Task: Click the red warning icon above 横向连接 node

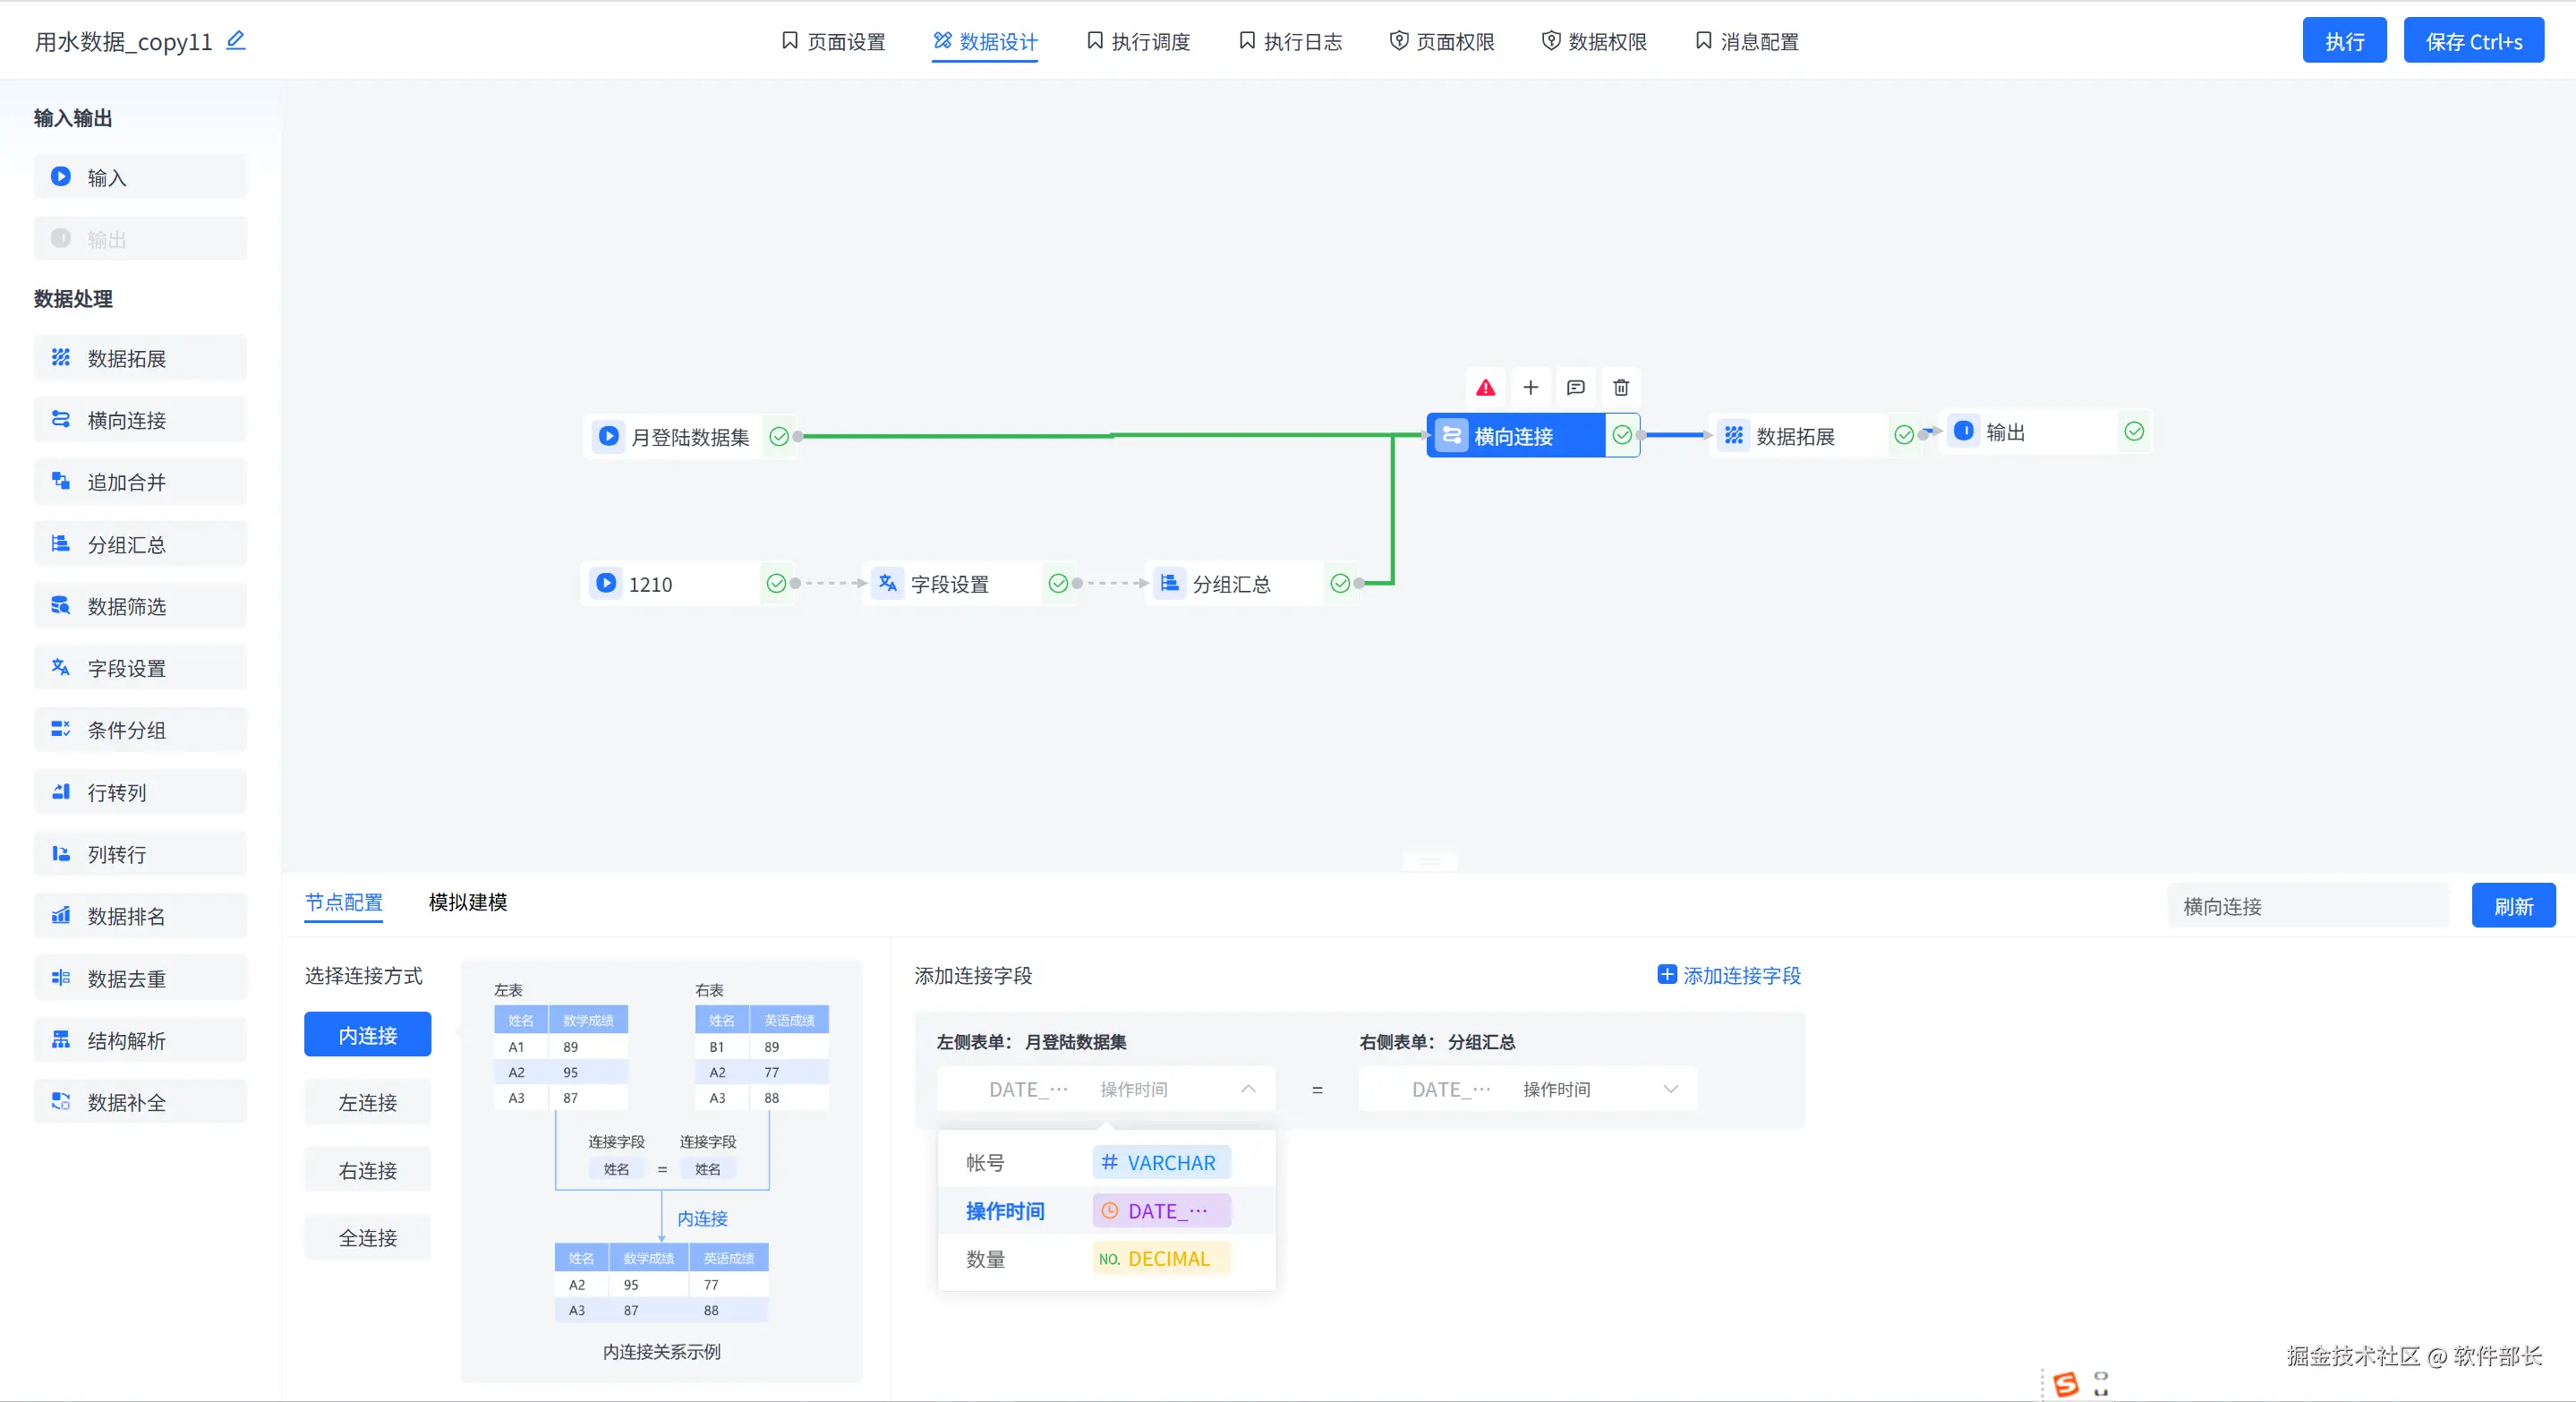Action: [x=1485, y=388]
